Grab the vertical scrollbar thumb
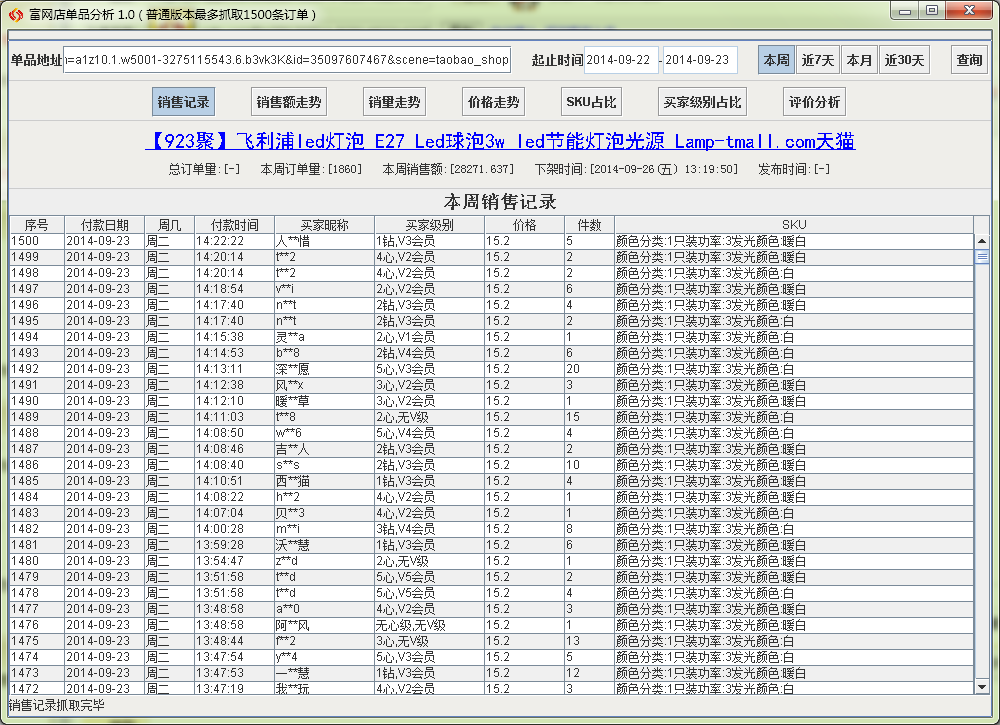The image size is (1000, 725). coord(982,257)
